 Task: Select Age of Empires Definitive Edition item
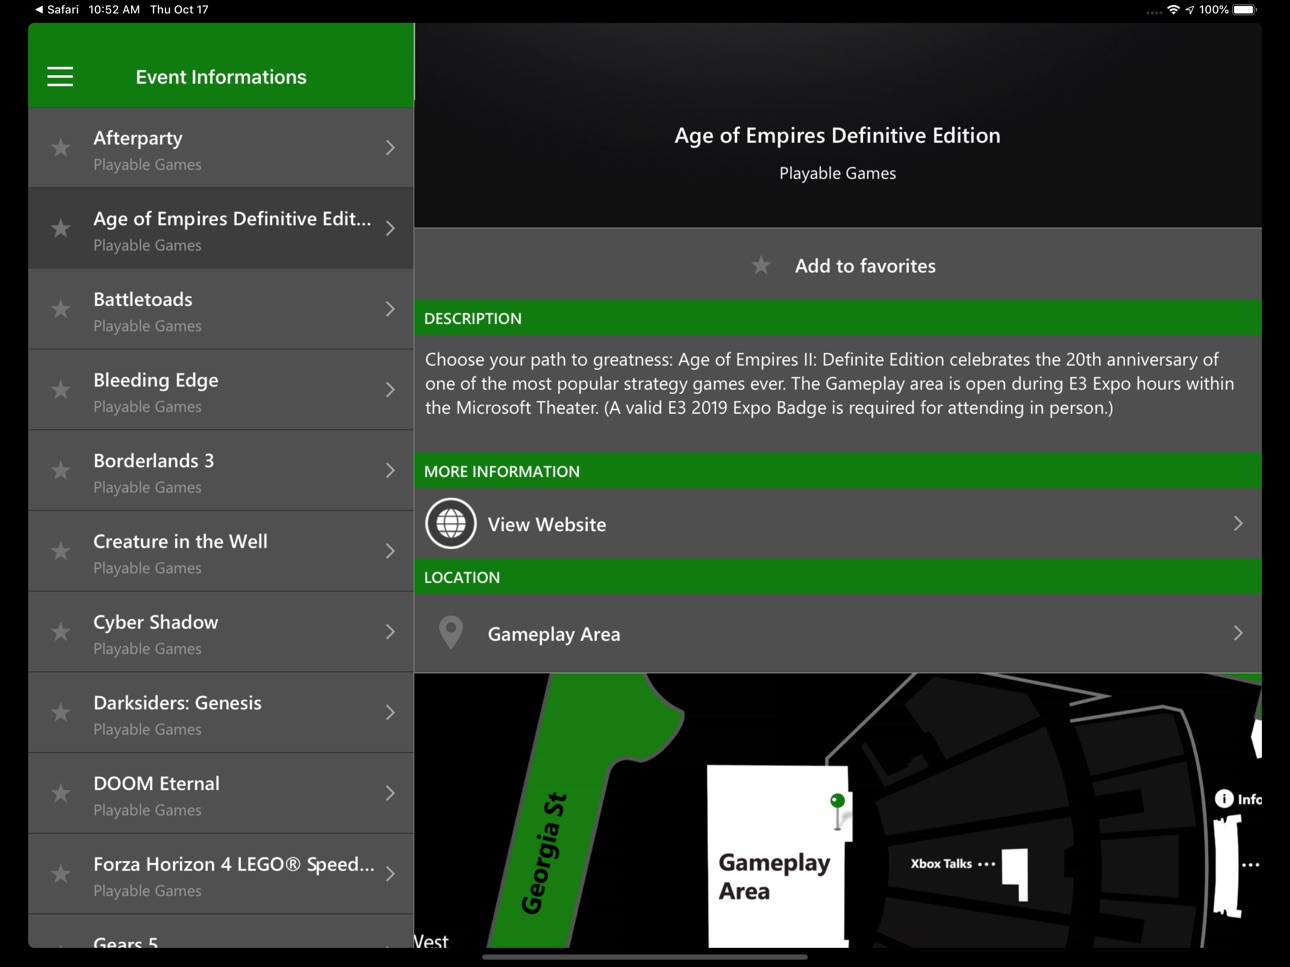pyautogui.click(x=221, y=229)
